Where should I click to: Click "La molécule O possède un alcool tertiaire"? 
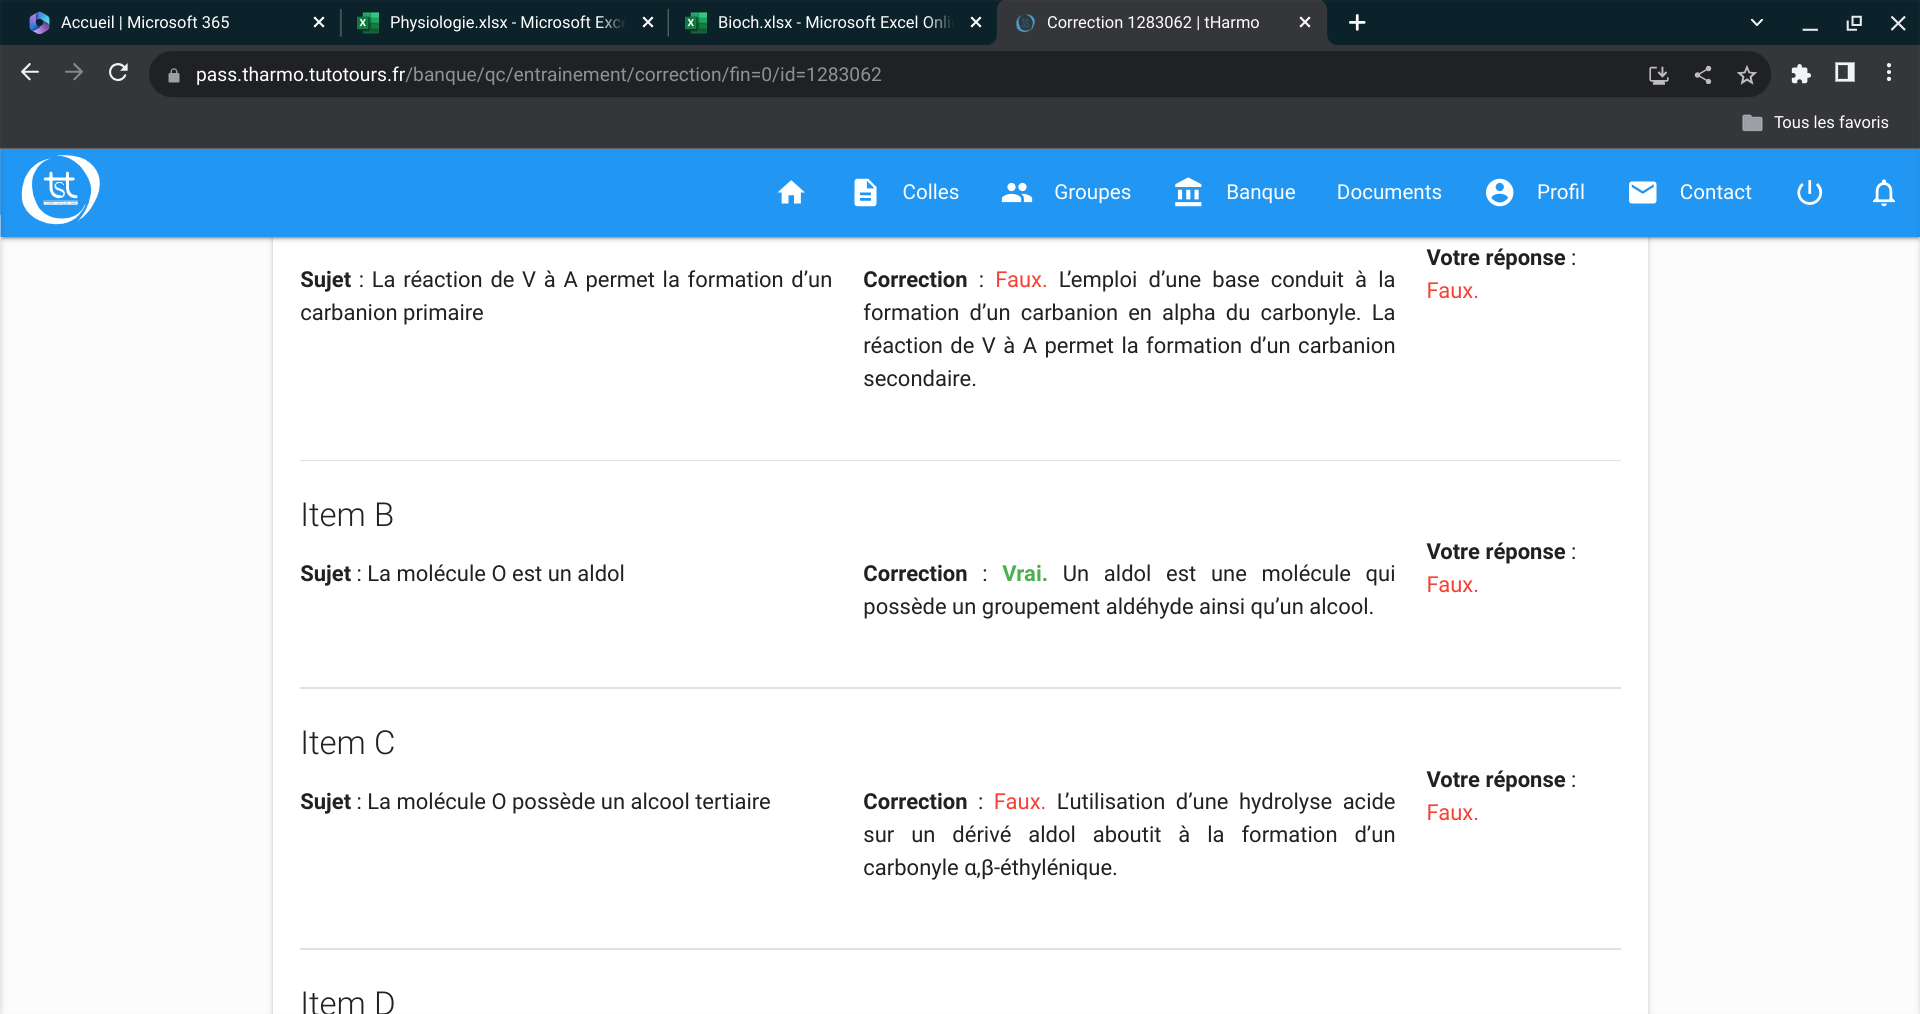[569, 802]
